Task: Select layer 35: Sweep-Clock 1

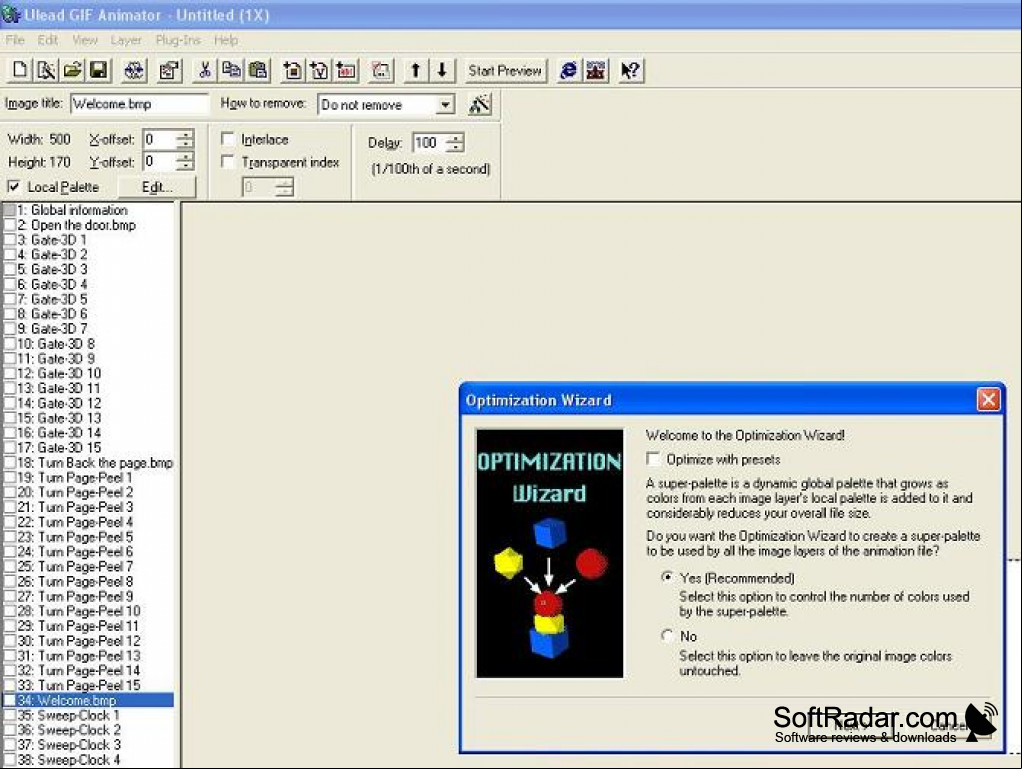Action: click(89, 716)
